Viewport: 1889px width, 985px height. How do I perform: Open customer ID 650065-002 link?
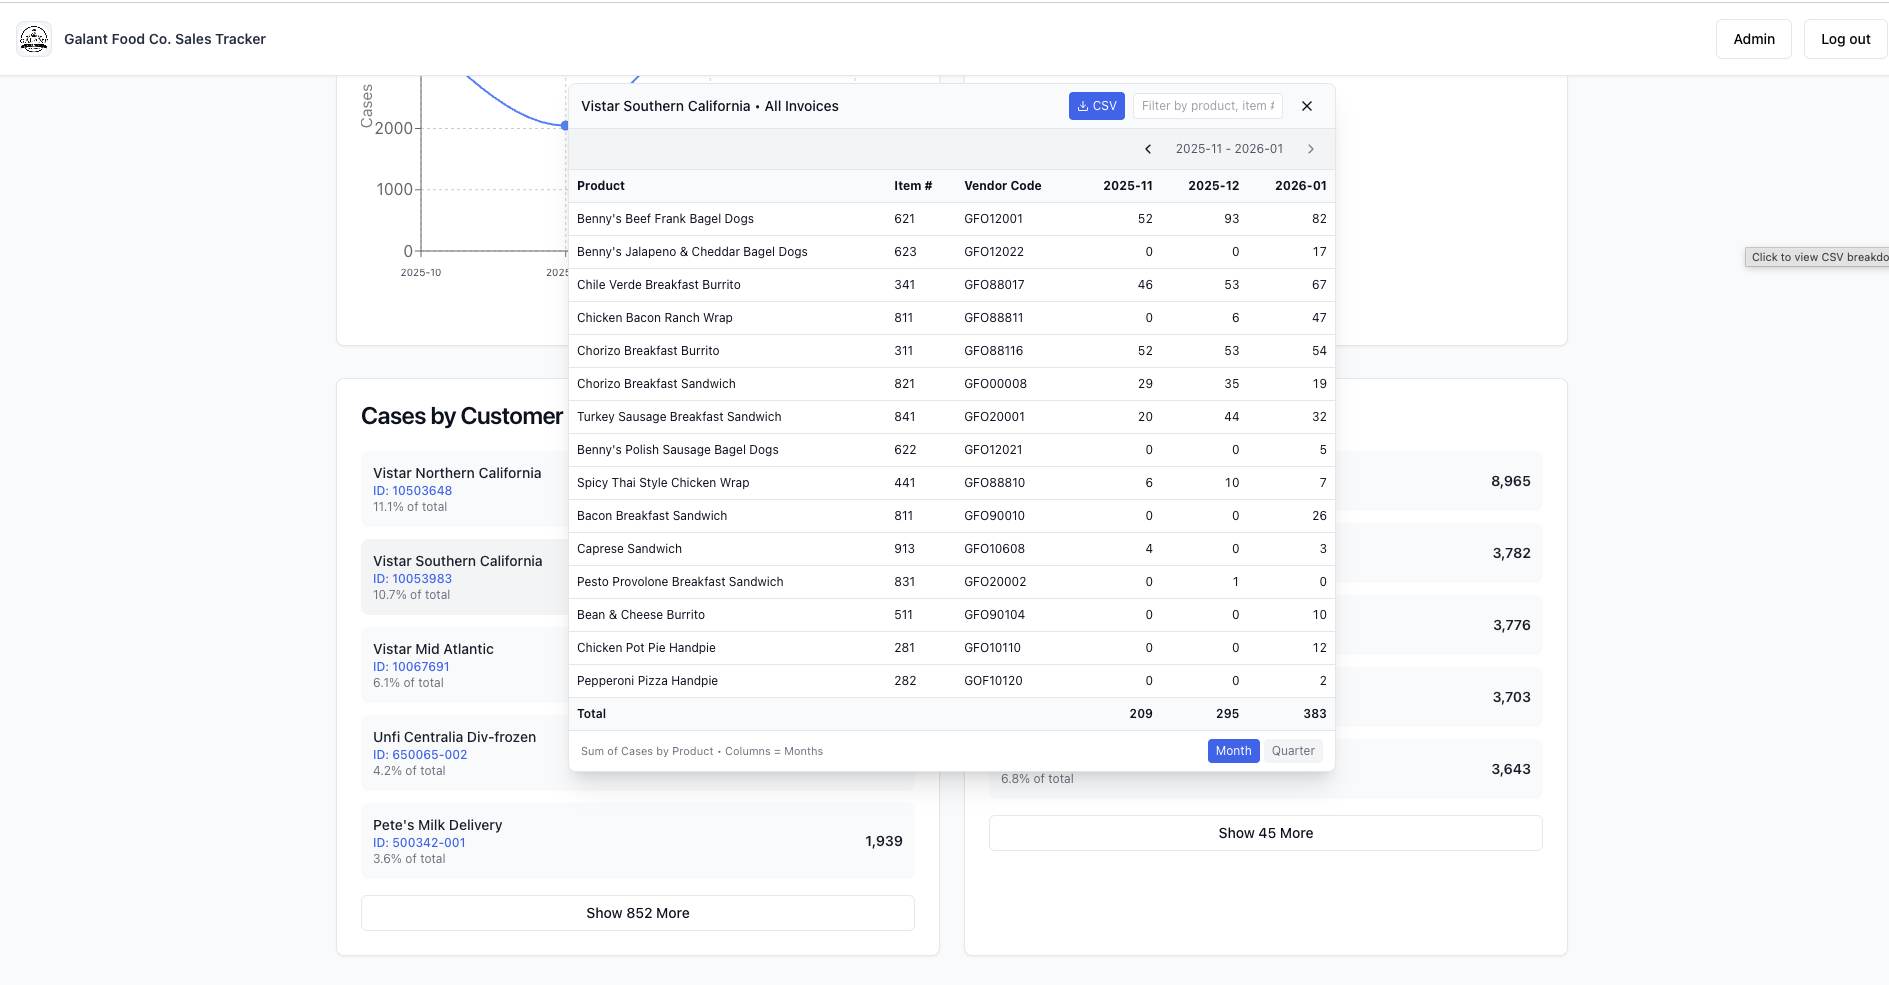point(420,755)
